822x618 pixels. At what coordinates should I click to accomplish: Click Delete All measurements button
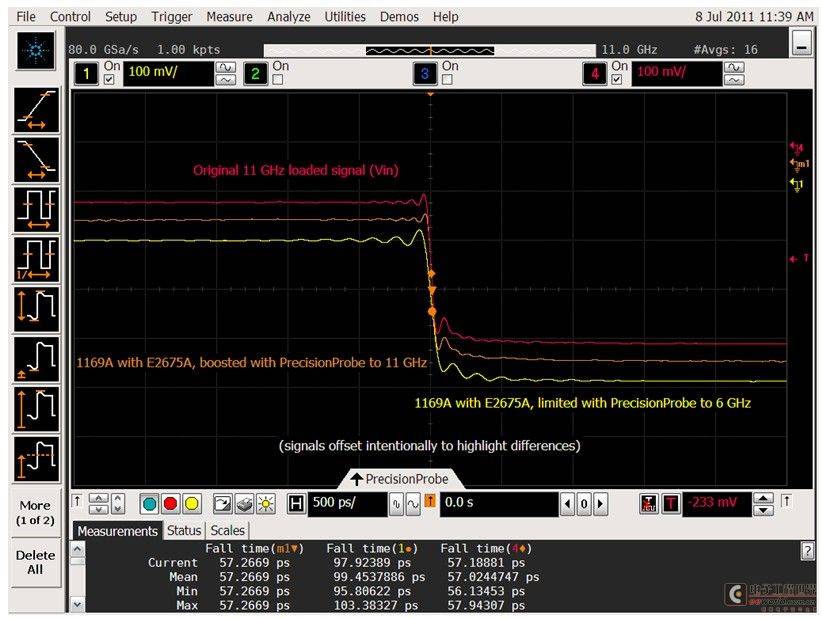pyautogui.click(x=35, y=562)
